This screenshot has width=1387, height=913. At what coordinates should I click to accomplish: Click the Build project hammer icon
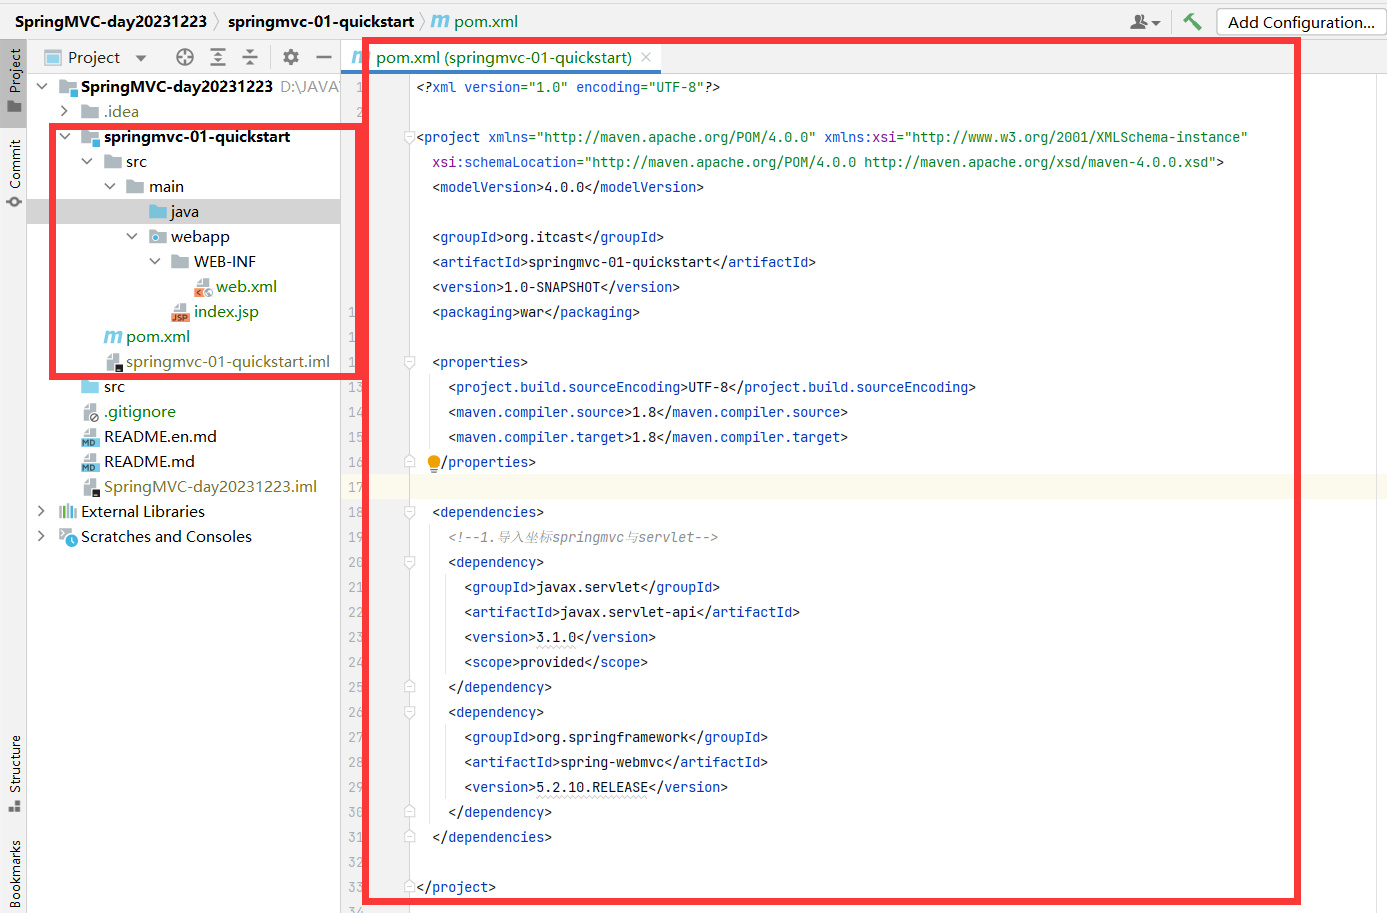click(1192, 21)
